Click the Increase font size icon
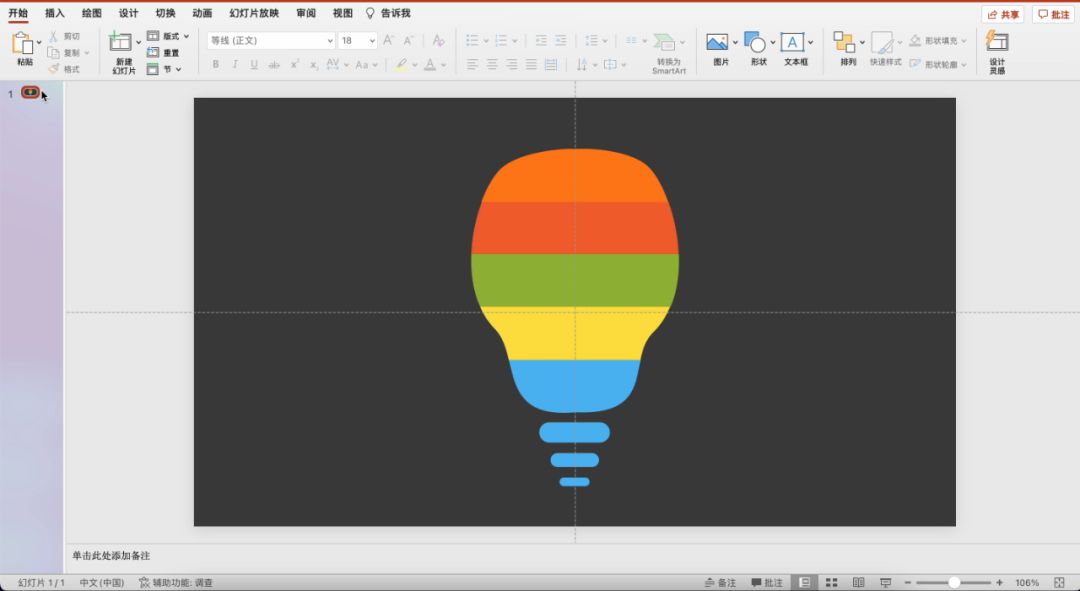Screen dimensions: 1080x591 388,41
